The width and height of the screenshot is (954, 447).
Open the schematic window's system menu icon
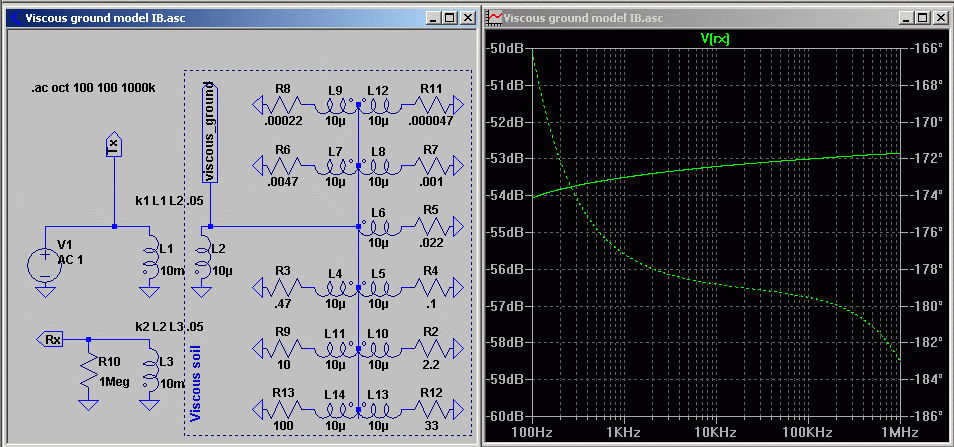point(15,18)
